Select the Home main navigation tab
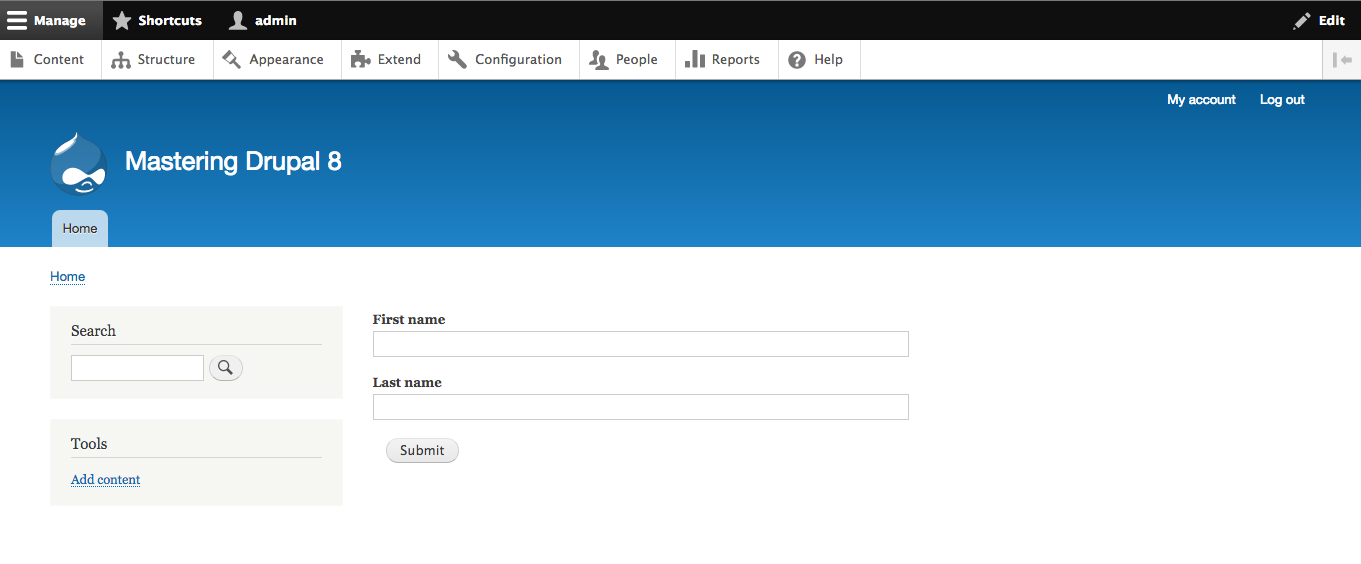The height and width of the screenshot is (564, 1361). 80,228
